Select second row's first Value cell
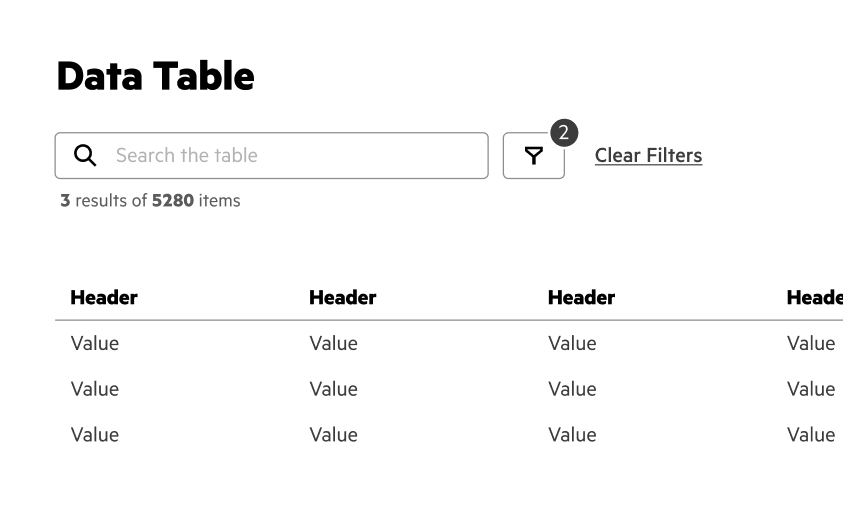 (95, 389)
